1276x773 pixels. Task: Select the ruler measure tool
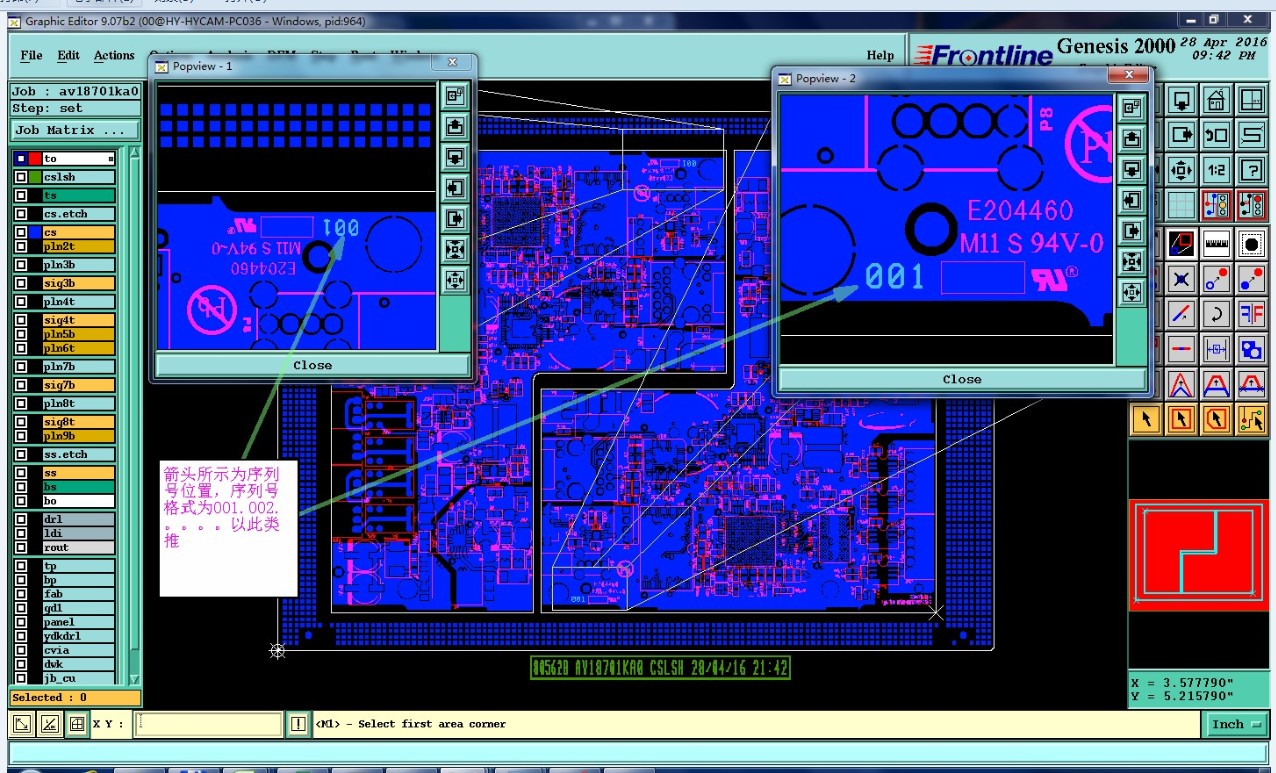[1216, 243]
